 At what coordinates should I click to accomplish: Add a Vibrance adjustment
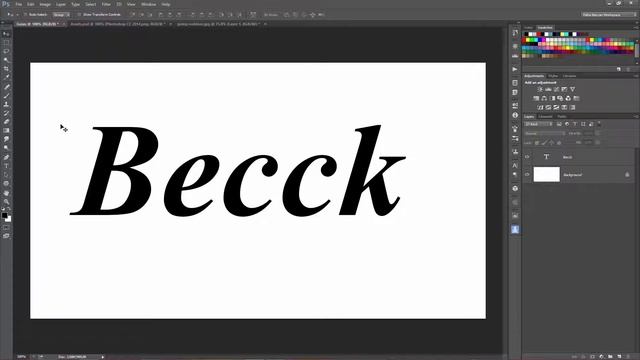point(573,89)
